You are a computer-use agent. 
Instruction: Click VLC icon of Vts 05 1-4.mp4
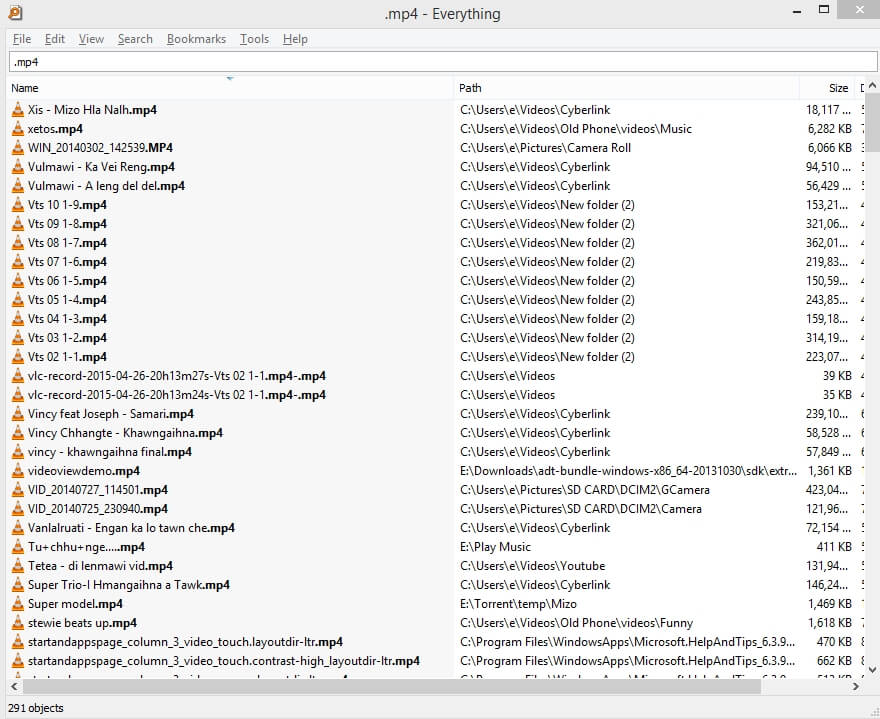(18, 300)
